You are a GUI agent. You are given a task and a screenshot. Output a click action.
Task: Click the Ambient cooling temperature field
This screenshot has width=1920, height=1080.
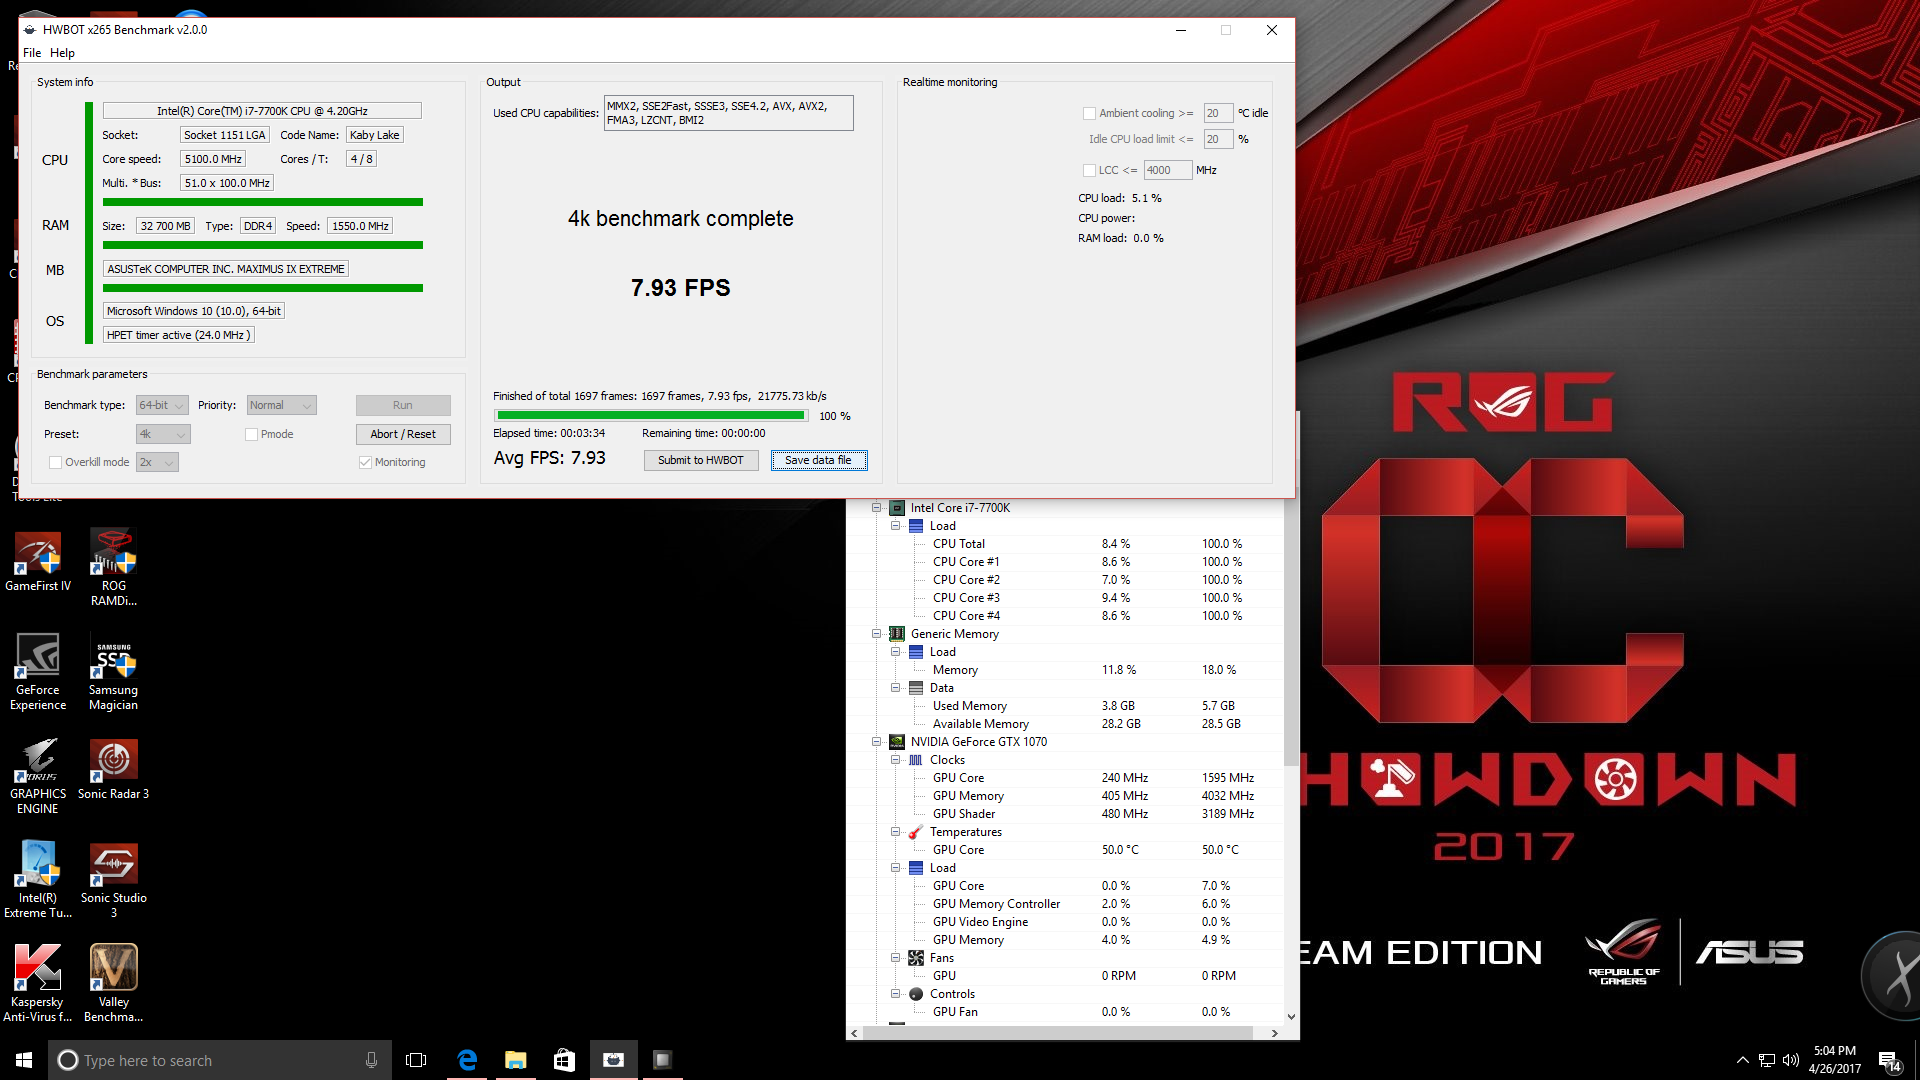point(1218,113)
